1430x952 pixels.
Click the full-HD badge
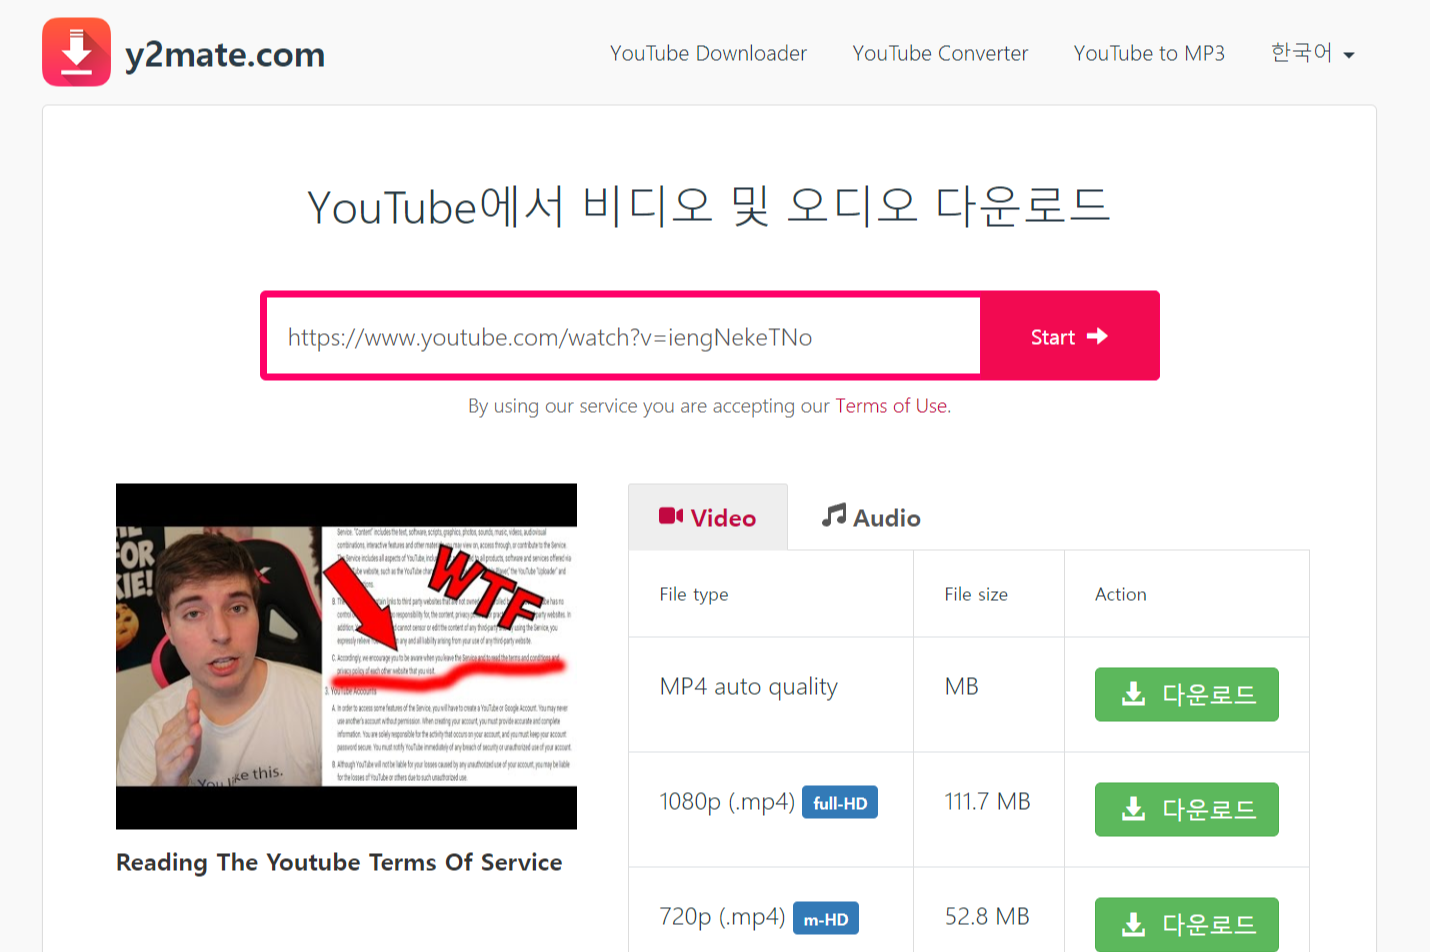(840, 803)
